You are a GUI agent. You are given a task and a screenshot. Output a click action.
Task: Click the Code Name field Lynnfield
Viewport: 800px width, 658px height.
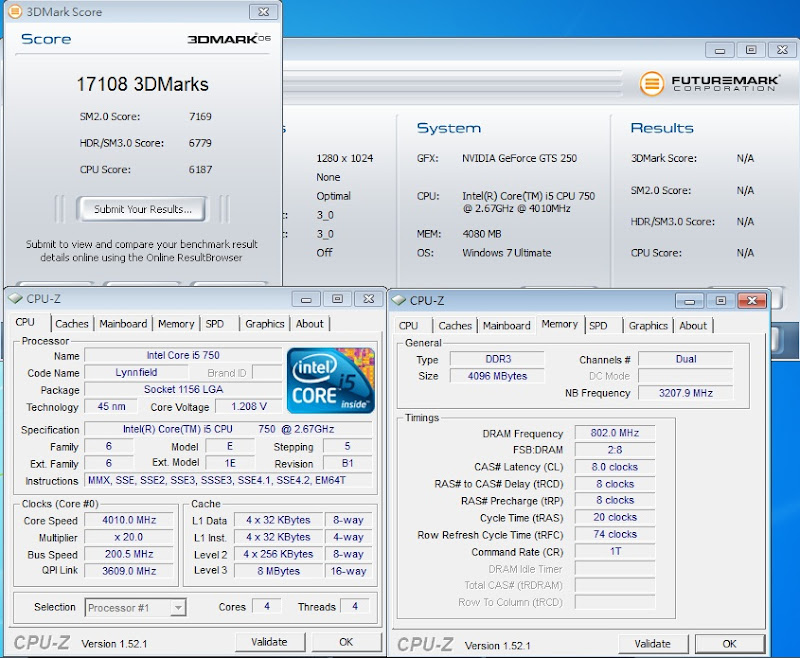pos(136,373)
